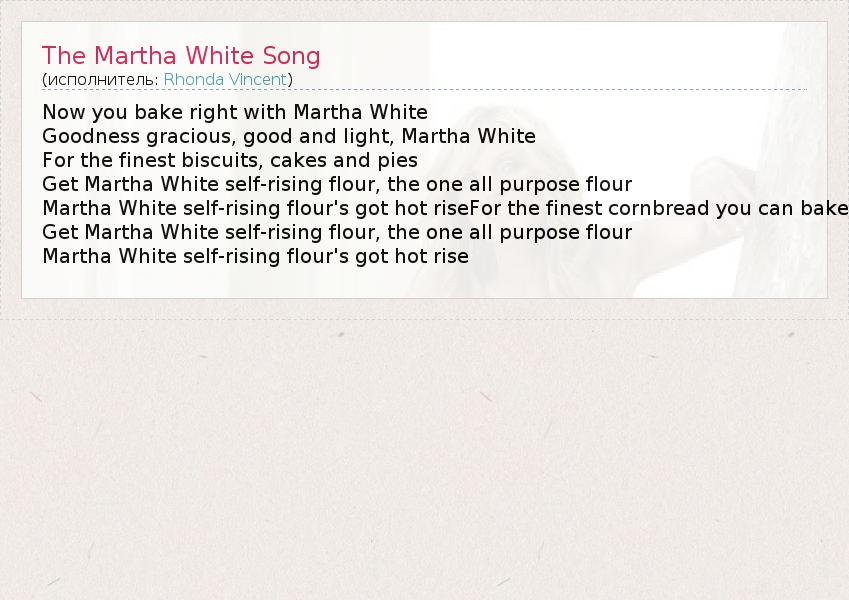849x600 pixels.
Task: Open the Rhonda Vincent artist link
Action: (x=225, y=79)
